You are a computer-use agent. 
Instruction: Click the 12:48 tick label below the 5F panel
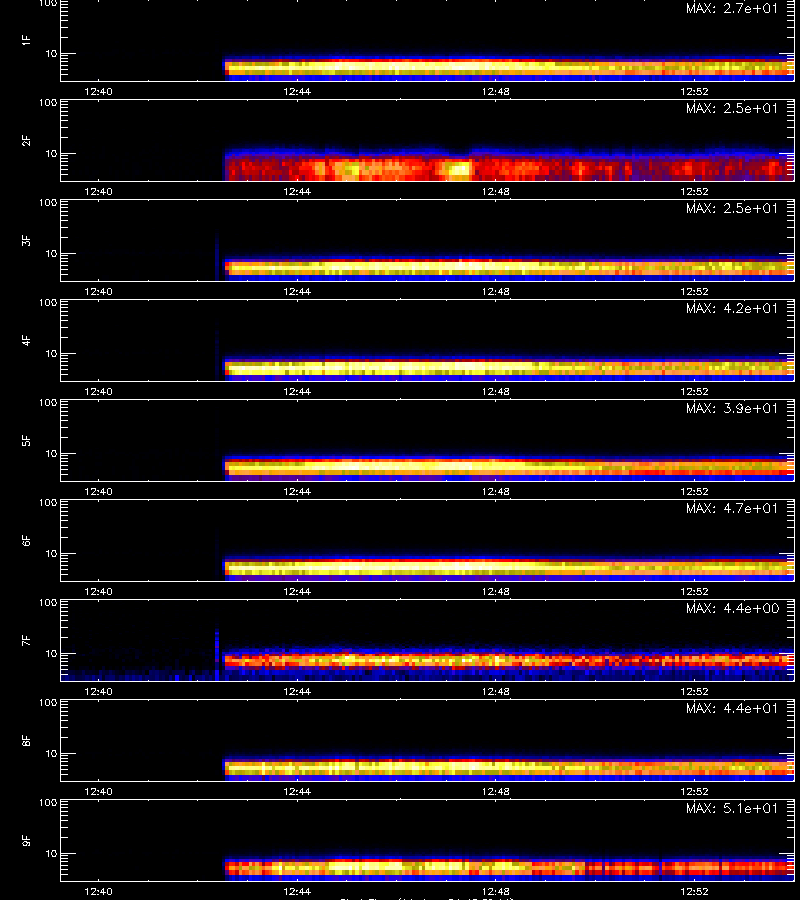coord(495,491)
